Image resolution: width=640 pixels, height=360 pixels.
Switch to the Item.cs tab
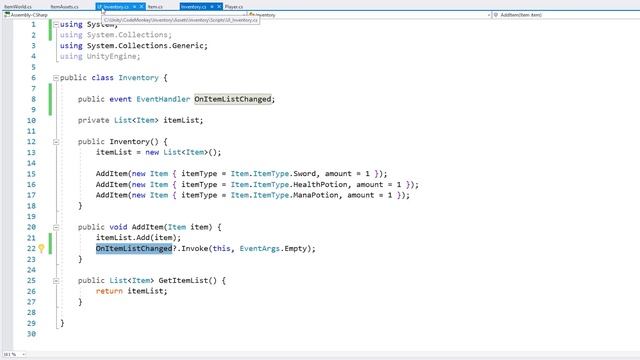[155, 7]
